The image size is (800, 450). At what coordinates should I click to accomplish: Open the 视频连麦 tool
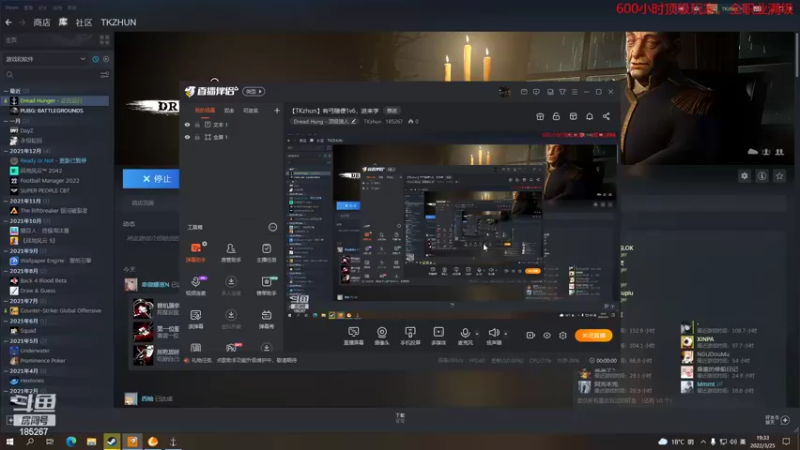coord(195,285)
